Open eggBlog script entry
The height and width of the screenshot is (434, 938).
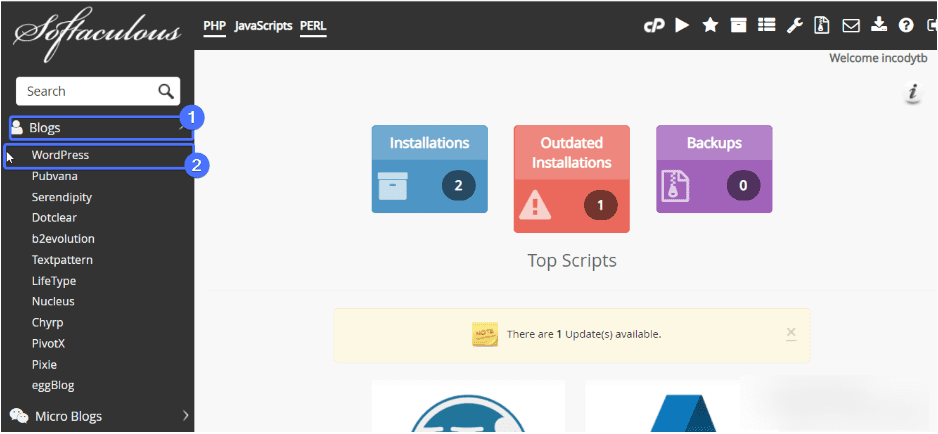(53, 386)
